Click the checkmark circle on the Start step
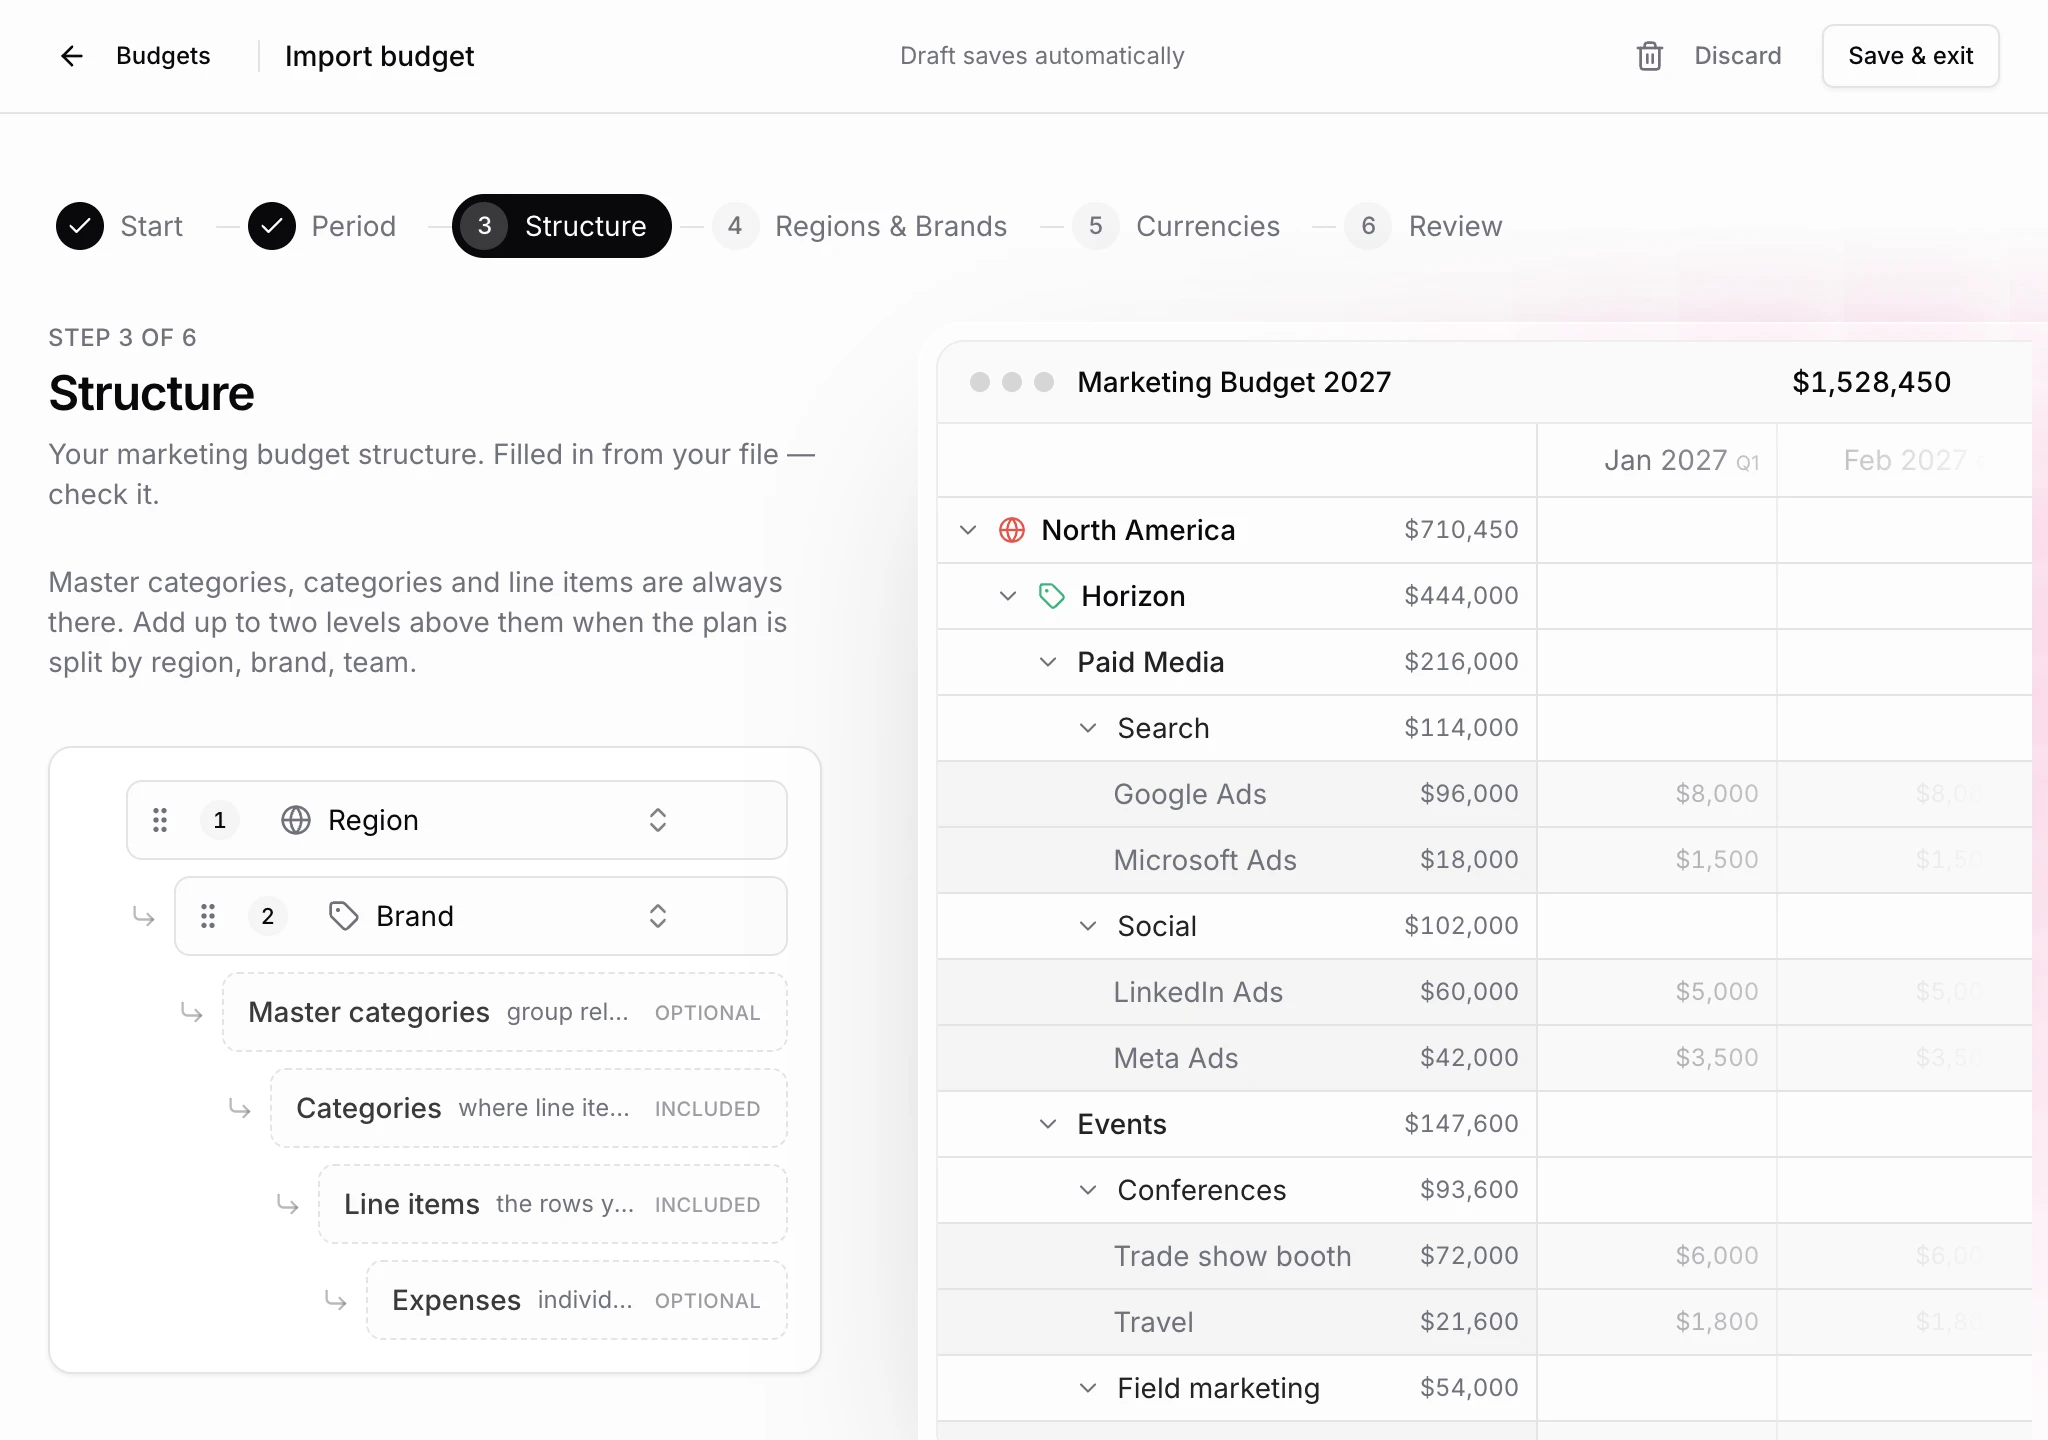This screenshot has width=2048, height=1440. 80,226
